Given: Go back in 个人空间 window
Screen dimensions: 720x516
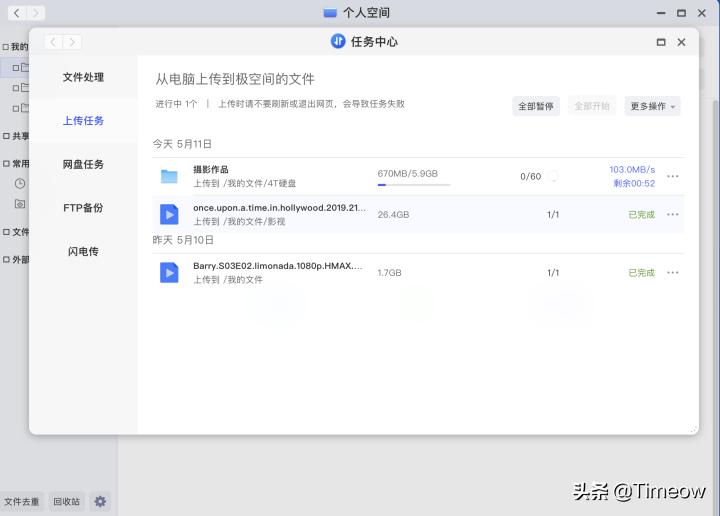Looking at the screenshot, I should [17, 13].
